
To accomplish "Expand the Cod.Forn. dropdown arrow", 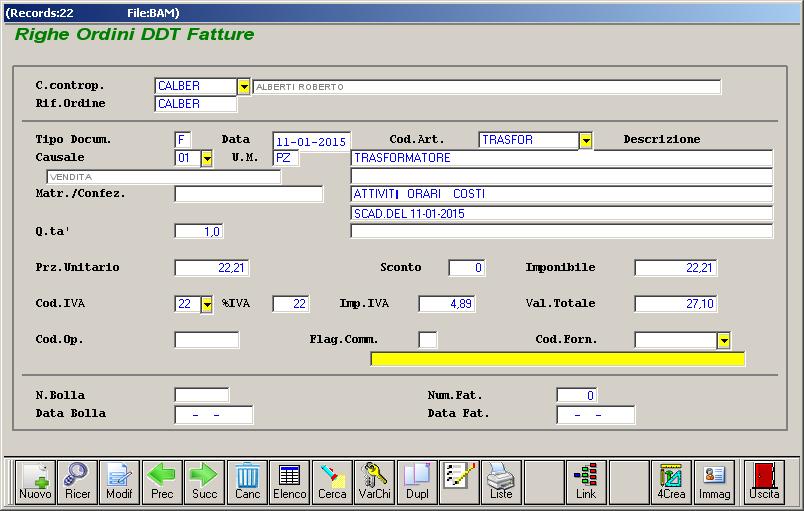I will 723,340.
